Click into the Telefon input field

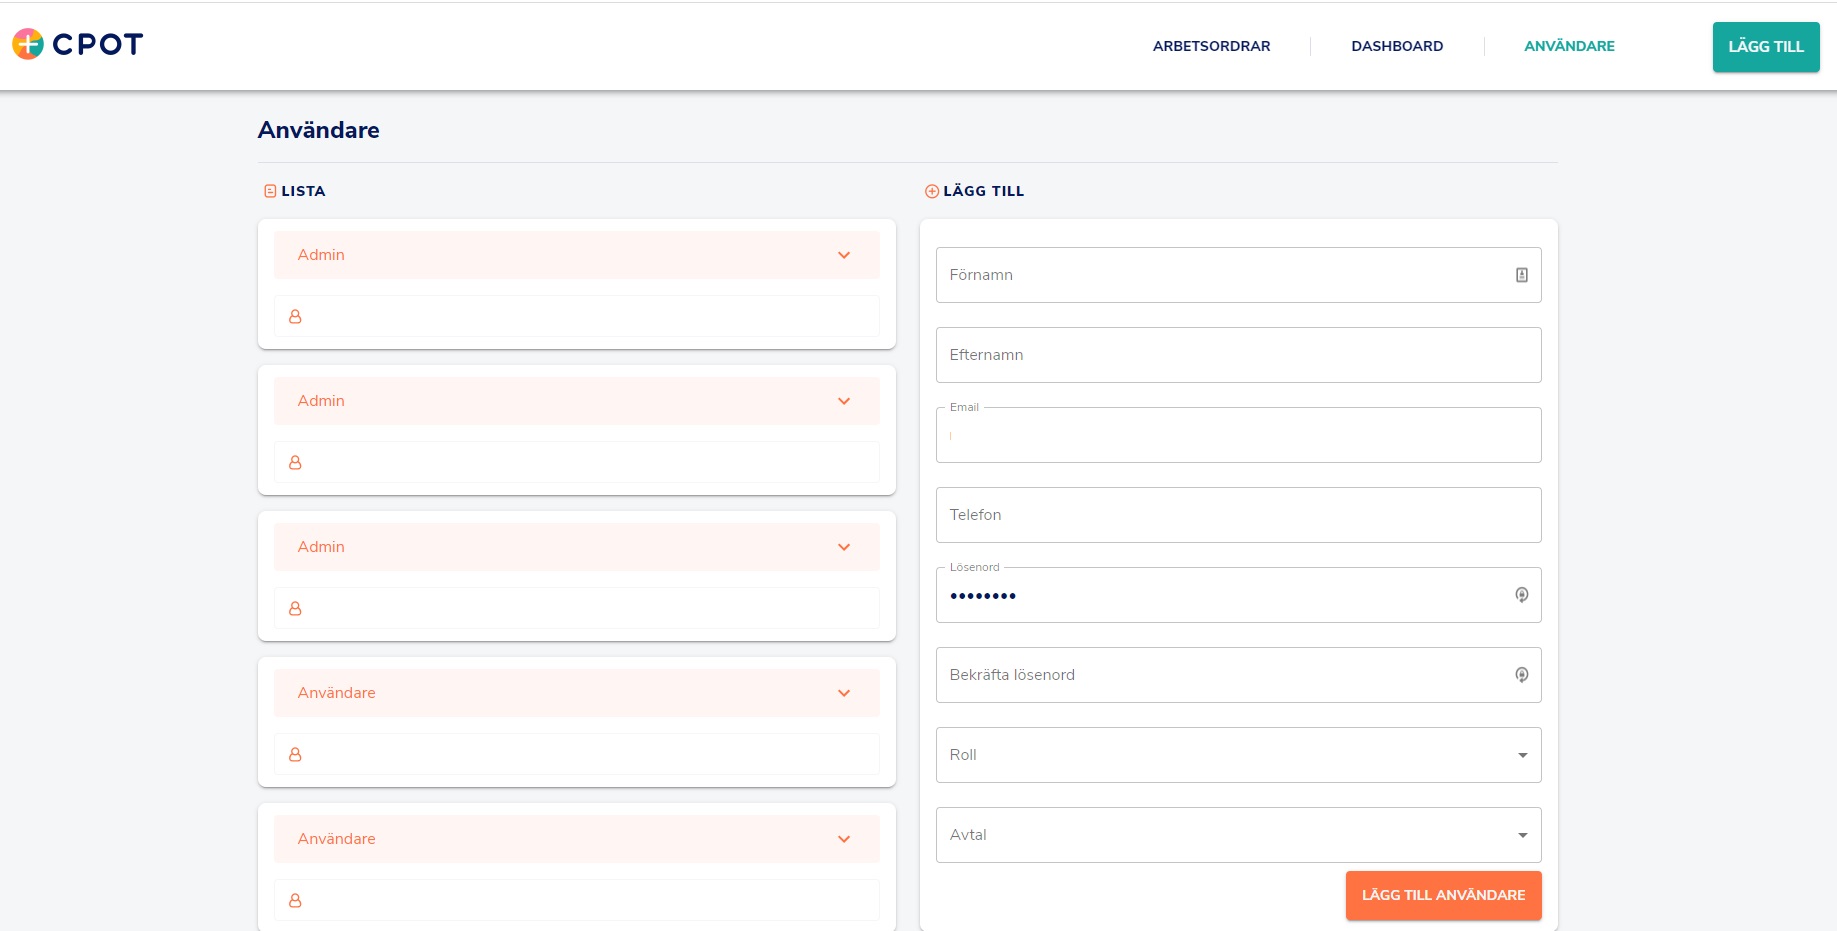(x=1237, y=515)
